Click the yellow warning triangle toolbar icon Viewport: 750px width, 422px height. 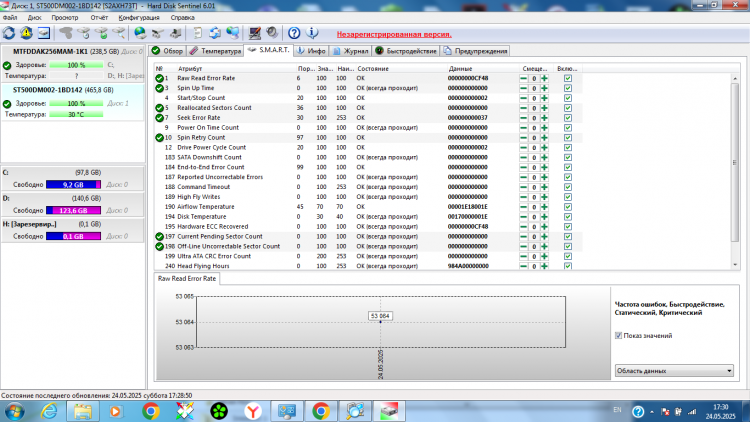click(26, 33)
